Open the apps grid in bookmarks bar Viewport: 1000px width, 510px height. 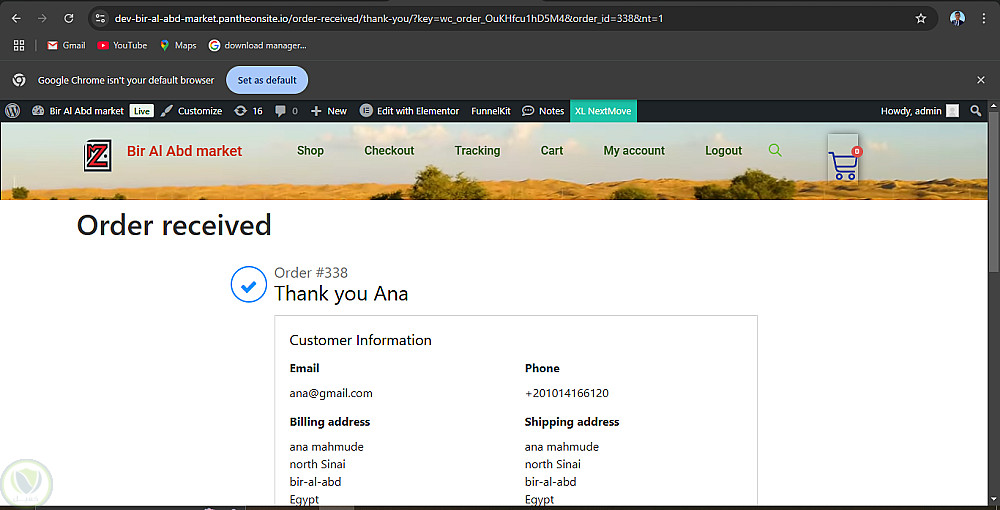coord(18,45)
